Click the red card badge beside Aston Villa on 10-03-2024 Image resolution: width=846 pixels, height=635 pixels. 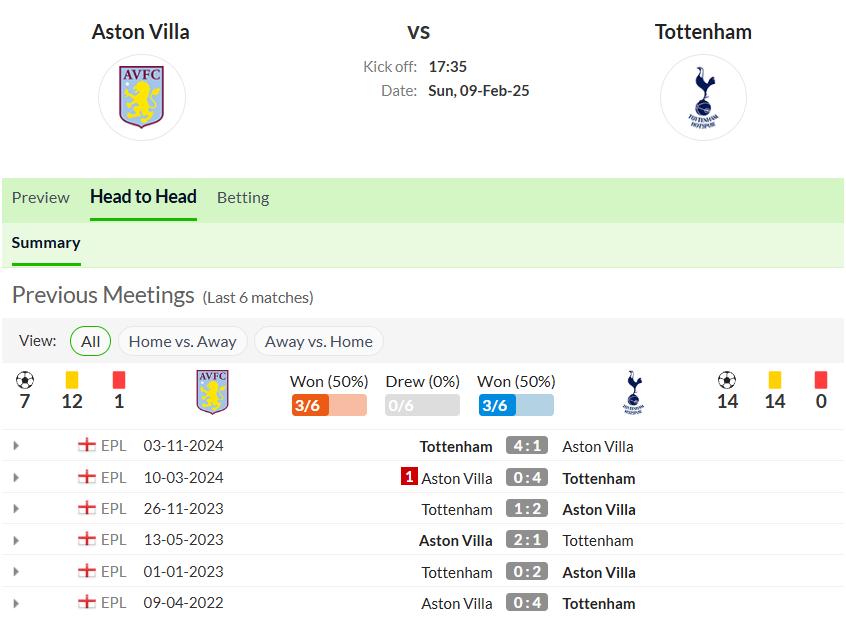[409, 476]
